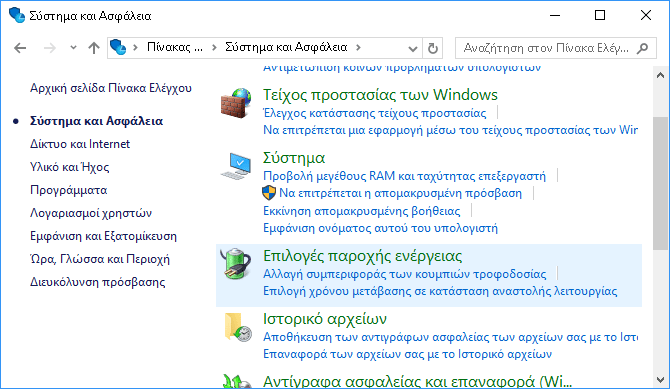The image size is (670, 389).
Task: Click the Control Panel icon in address bar
Action: (x=118, y=47)
